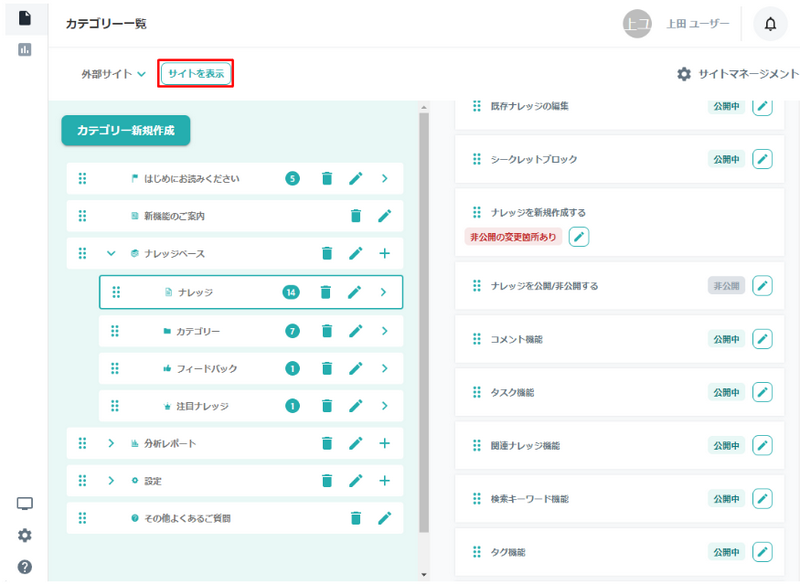The height and width of the screenshot is (584, 800).
Task: Click the カテゴリー一覧 page title
Action: 106,23
